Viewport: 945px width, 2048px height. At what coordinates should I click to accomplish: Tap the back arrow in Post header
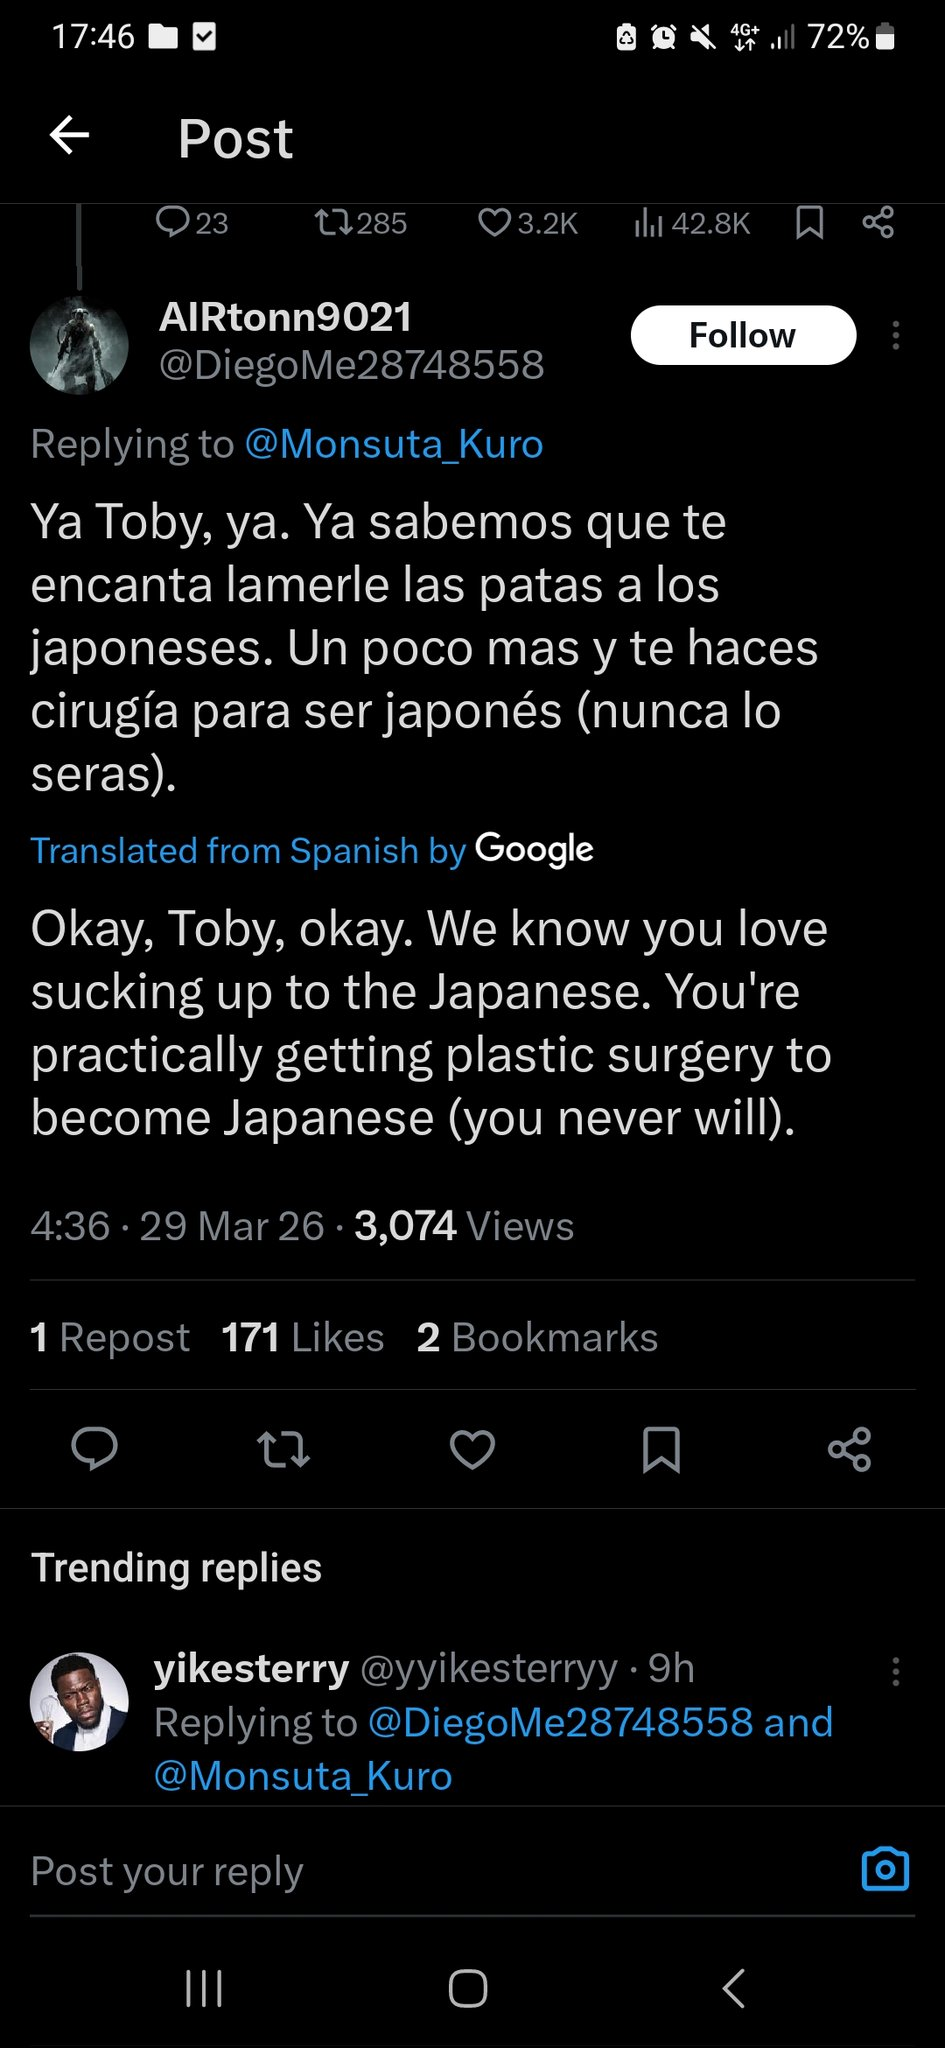pyautogui.click(x=70, y=135)
